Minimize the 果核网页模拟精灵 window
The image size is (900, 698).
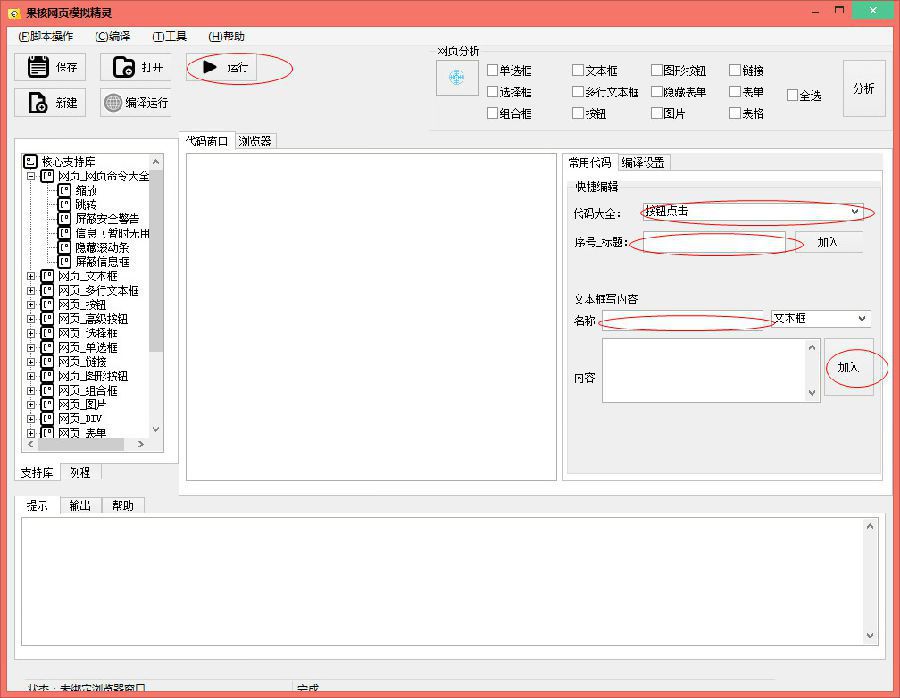pyautogui.click(x=816, y=11)
